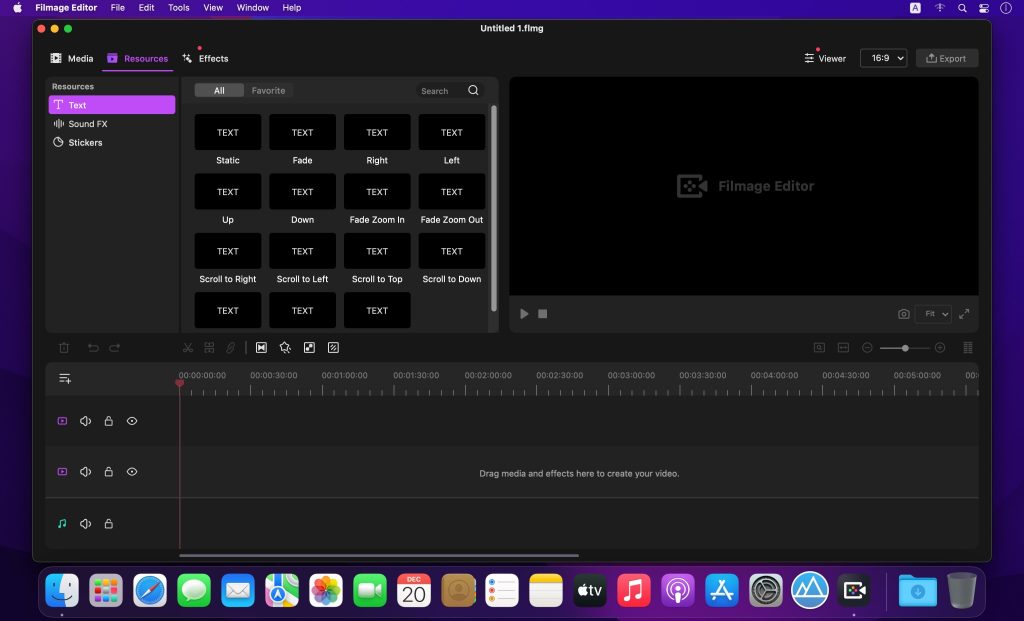The image size is (1024, 621).
Task: Open the Fit zoom dropdown below the preview
Action: (x=933, y=313)
